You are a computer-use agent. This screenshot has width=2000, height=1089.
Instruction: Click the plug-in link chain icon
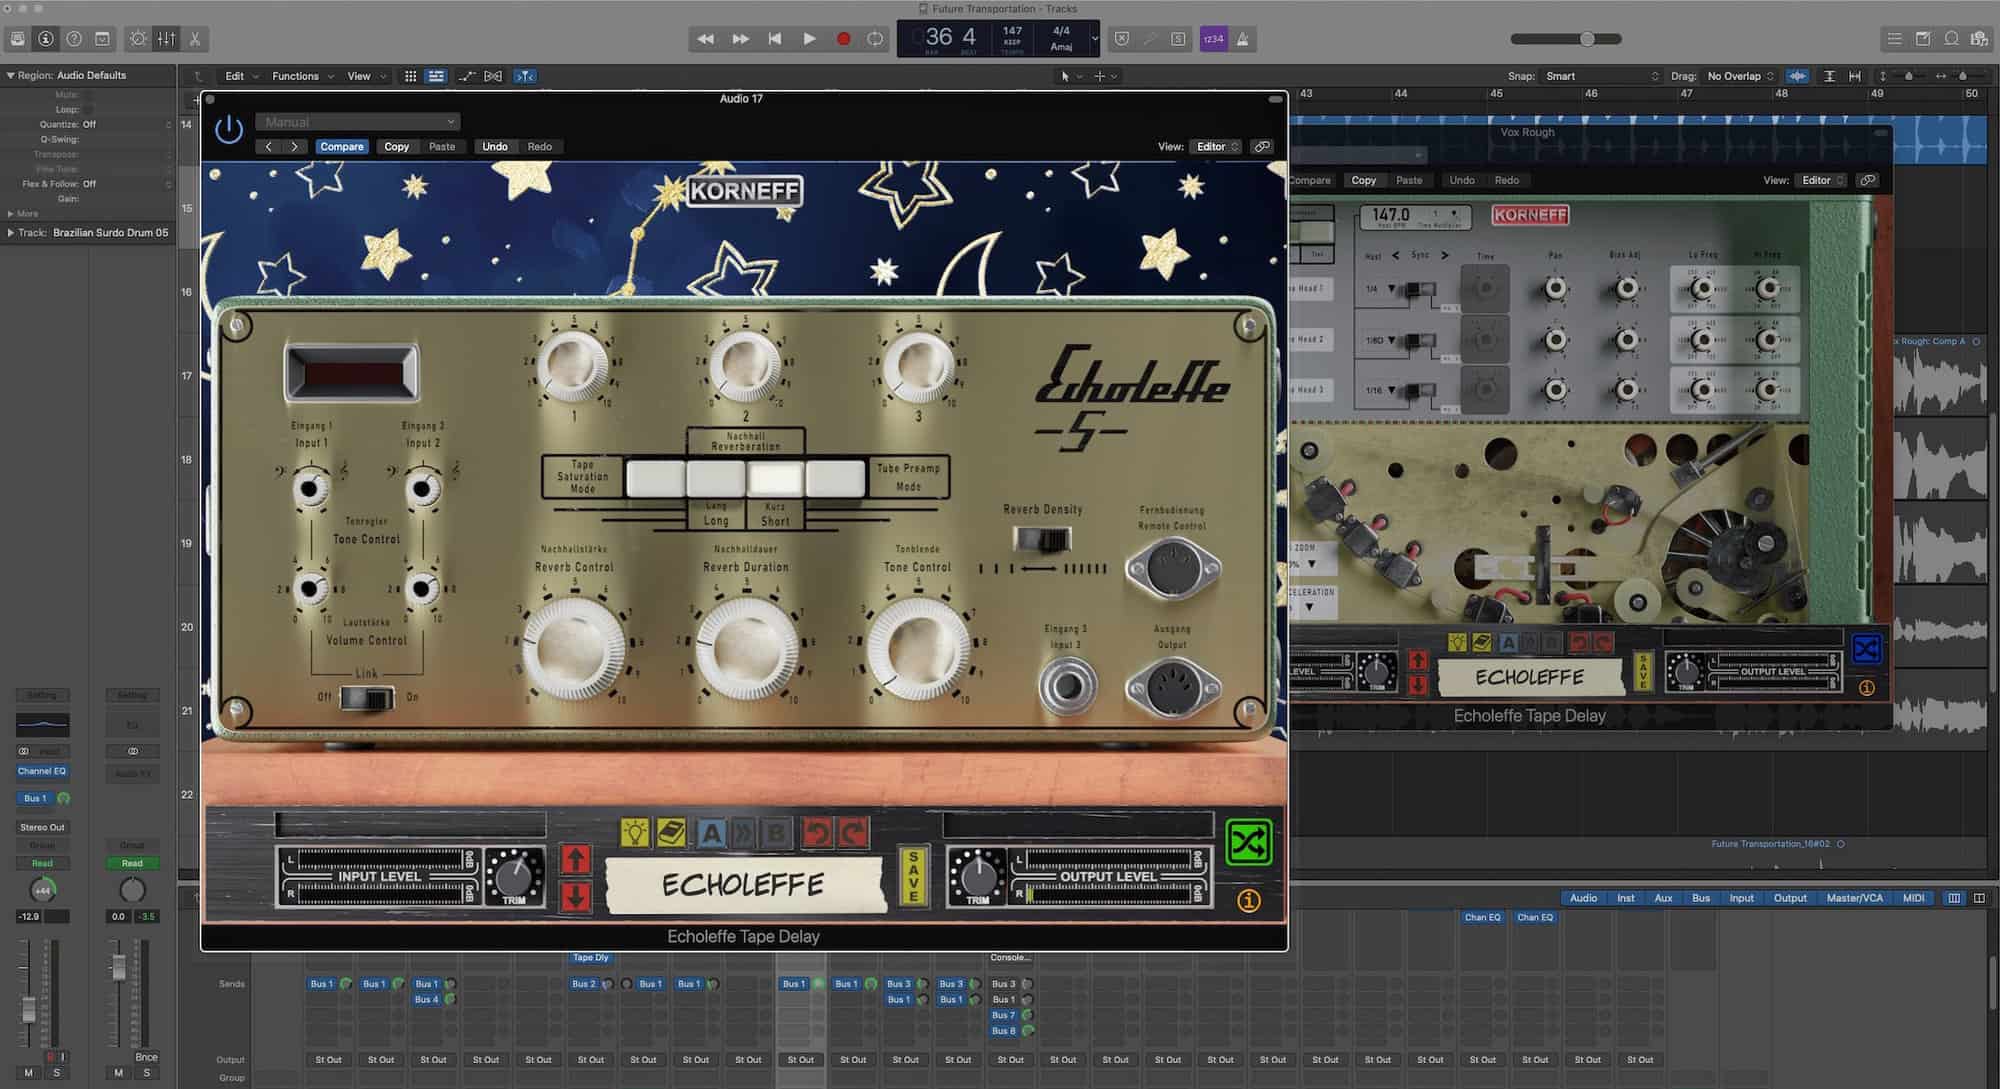pos(1262,146)
